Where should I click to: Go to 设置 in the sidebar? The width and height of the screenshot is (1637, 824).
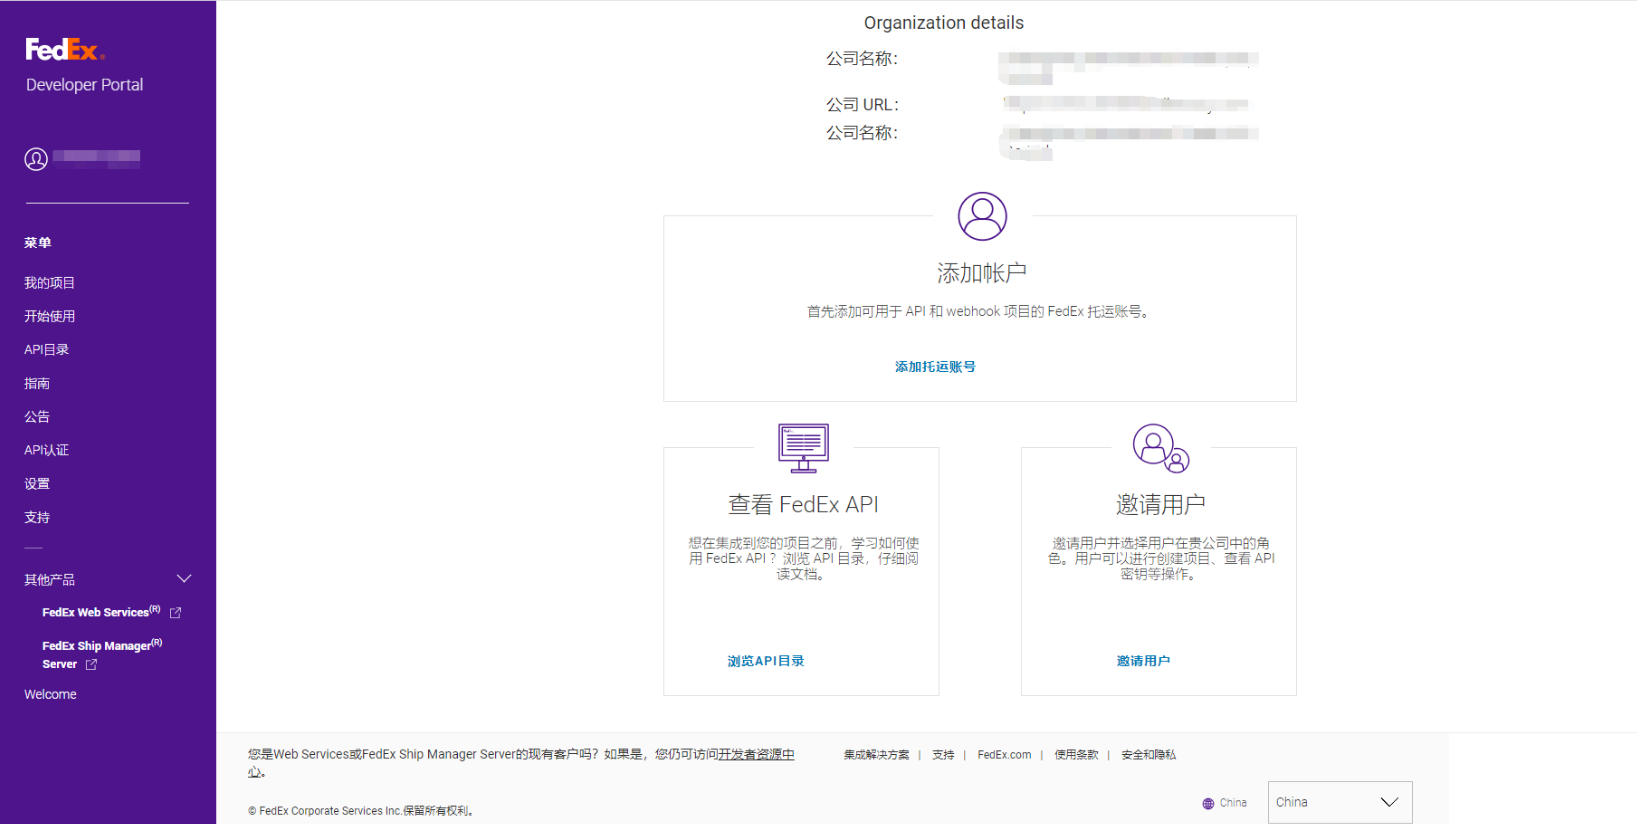[37, 484]
